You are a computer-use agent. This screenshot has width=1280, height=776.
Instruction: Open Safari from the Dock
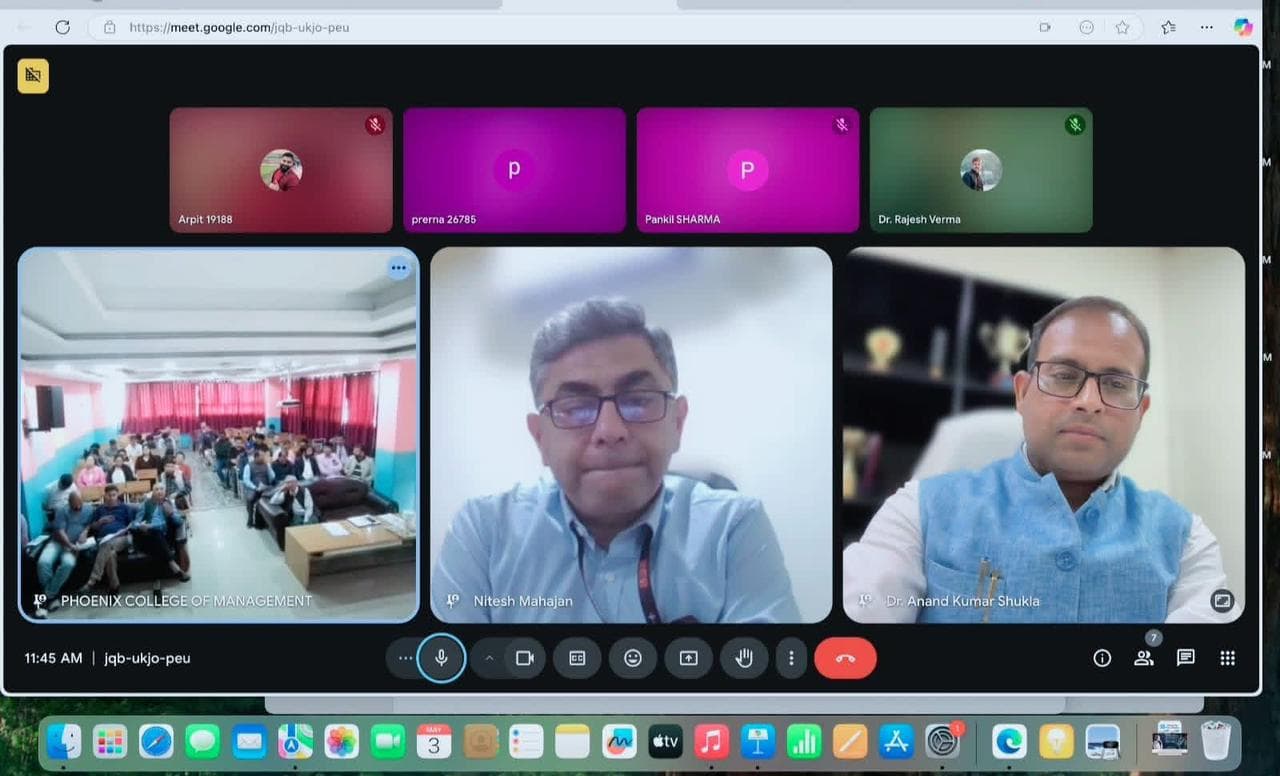click(x=156, y=741)
